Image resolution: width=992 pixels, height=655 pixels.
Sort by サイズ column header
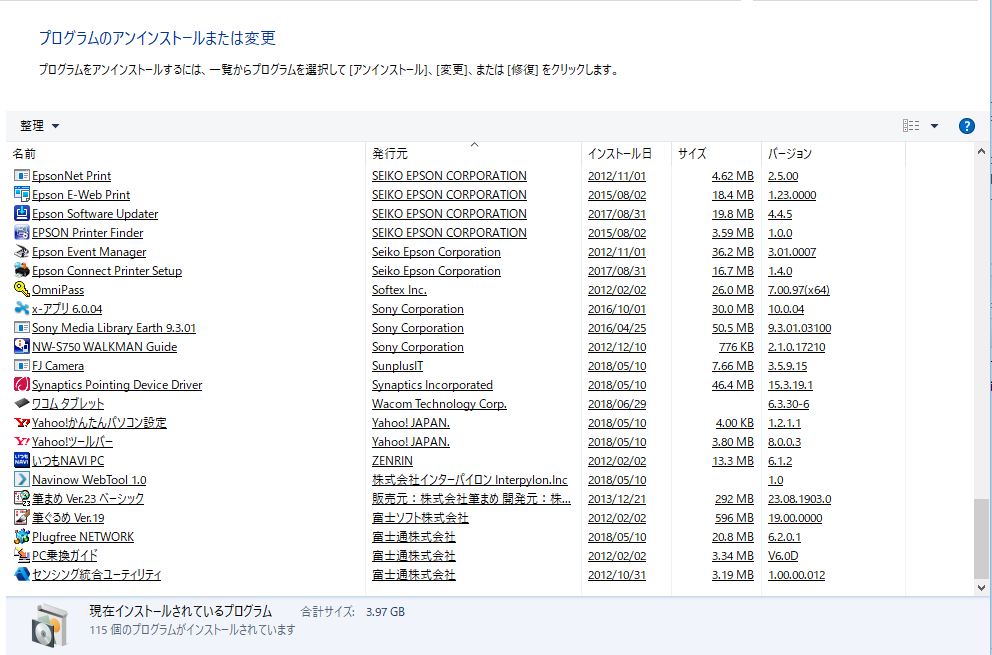click(x=692, y=154)
